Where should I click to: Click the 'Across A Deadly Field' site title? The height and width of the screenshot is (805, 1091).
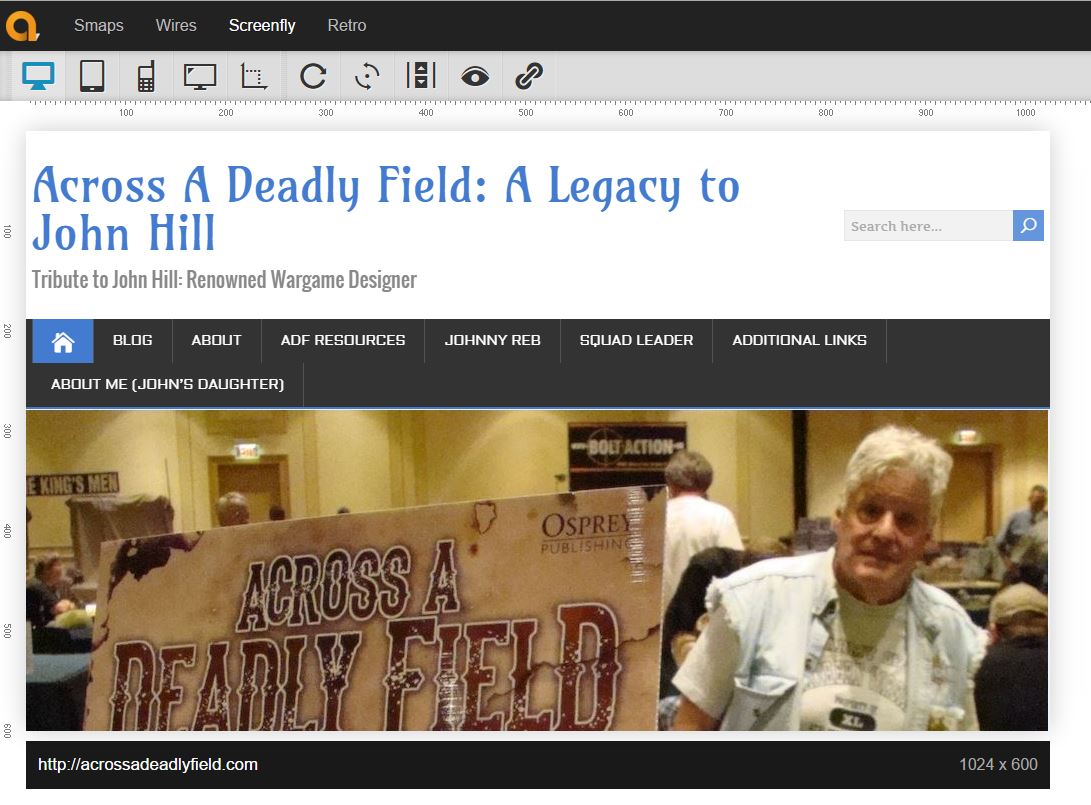[386, 208]
